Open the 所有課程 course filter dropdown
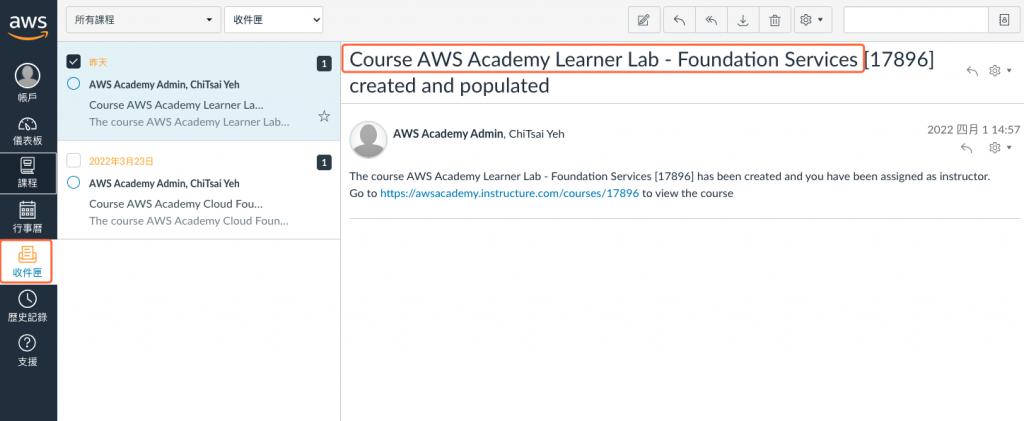Image resolution: width=1024 pixels, height=421 pixels. click(x=143, y=20)
